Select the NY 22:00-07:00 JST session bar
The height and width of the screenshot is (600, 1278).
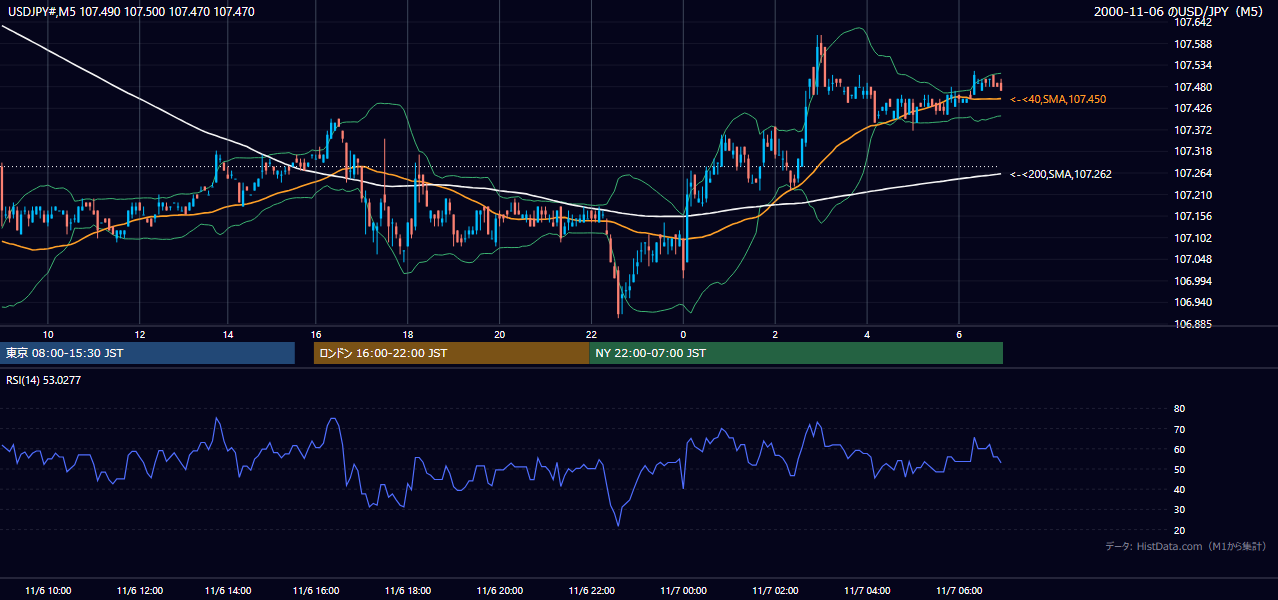[796, 353]
